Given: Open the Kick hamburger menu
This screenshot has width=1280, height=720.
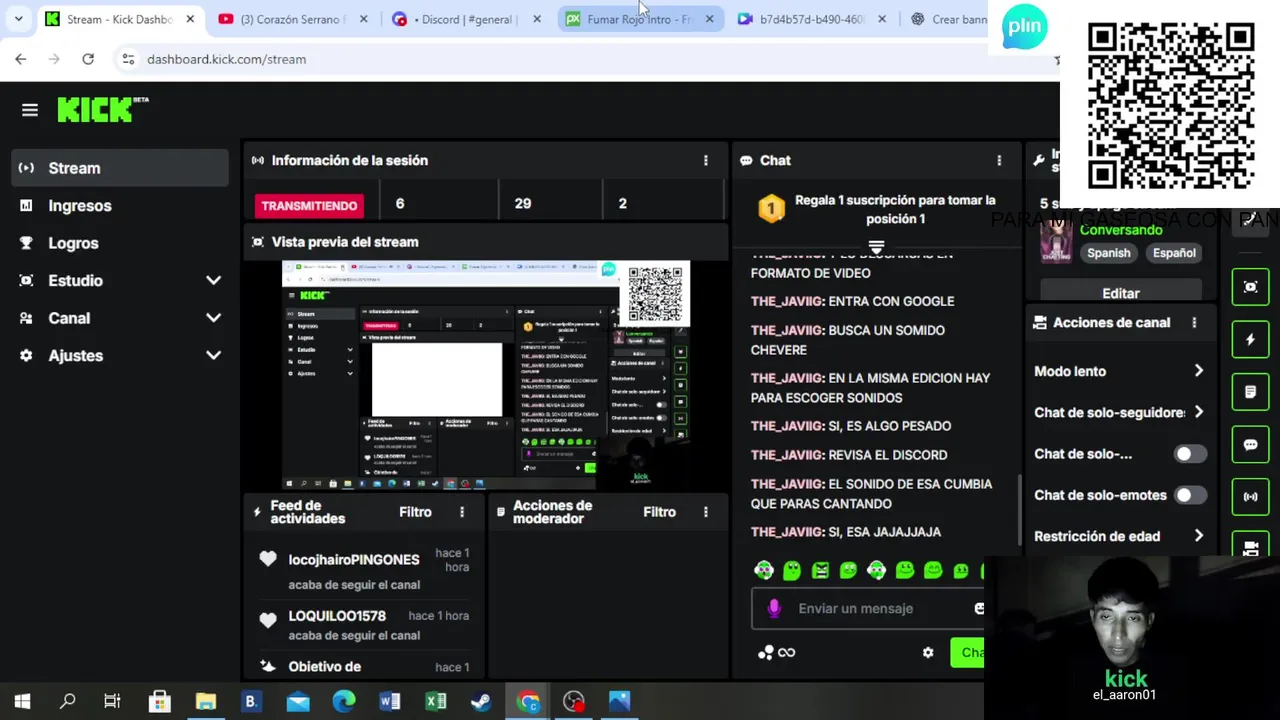Looking at the screenshot, I should coord(30,110).
